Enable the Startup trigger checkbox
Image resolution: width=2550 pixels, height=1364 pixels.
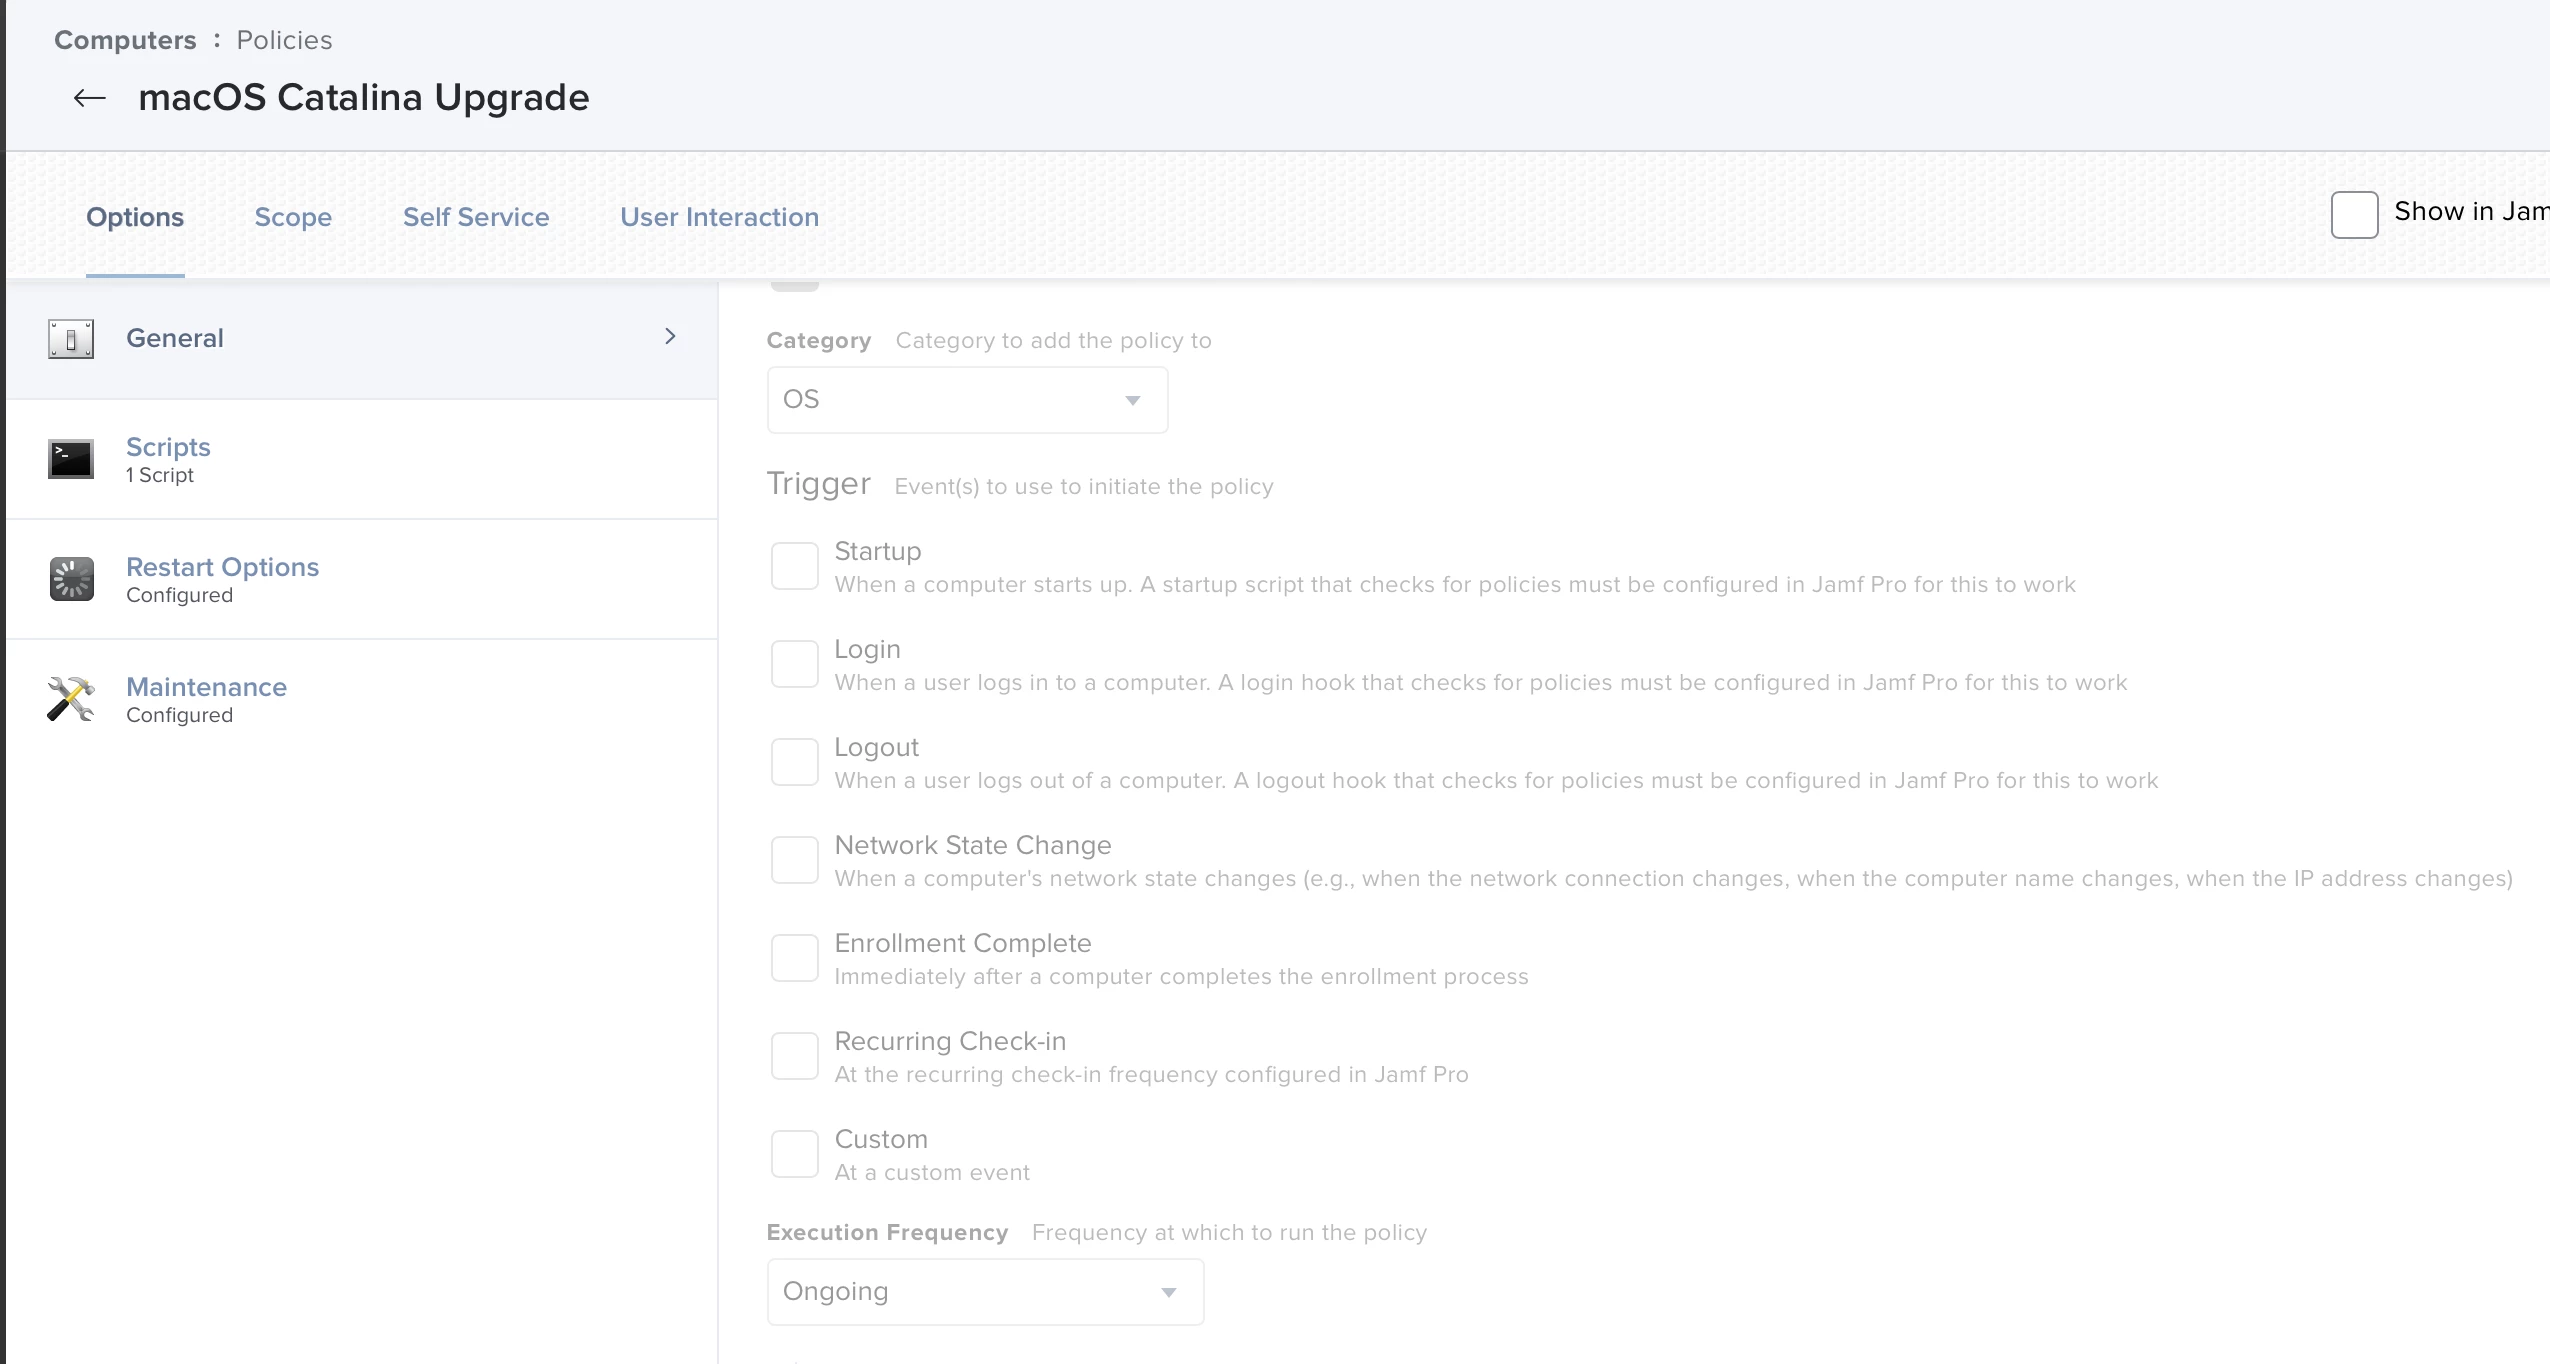coord(795,566)
